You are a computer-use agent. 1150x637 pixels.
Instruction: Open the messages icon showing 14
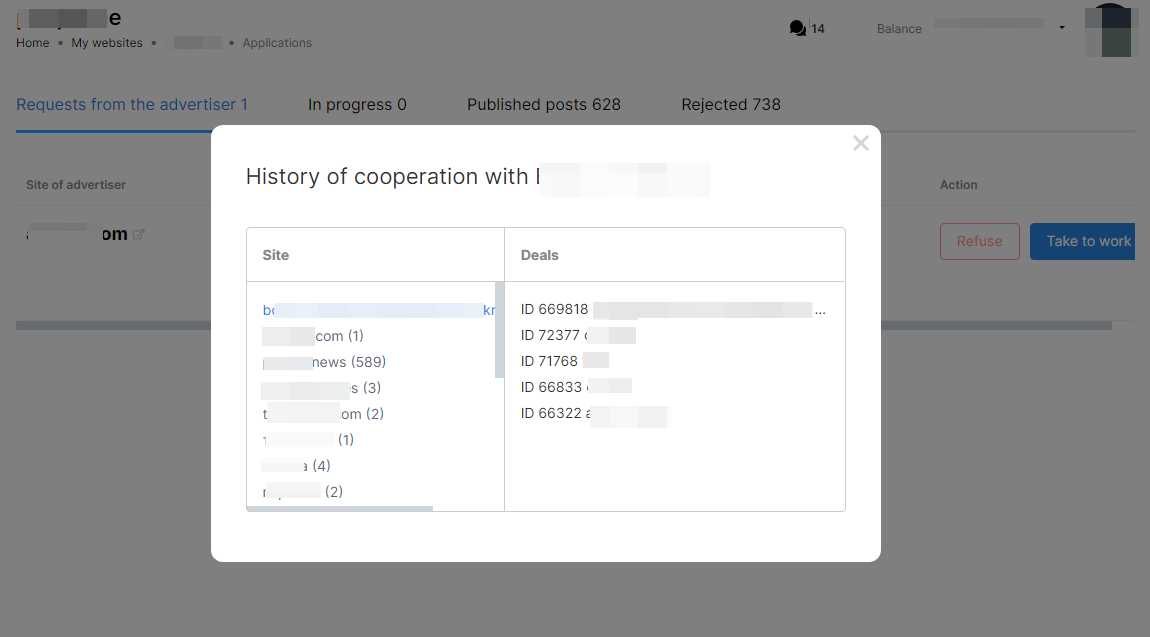pos(798,29)
